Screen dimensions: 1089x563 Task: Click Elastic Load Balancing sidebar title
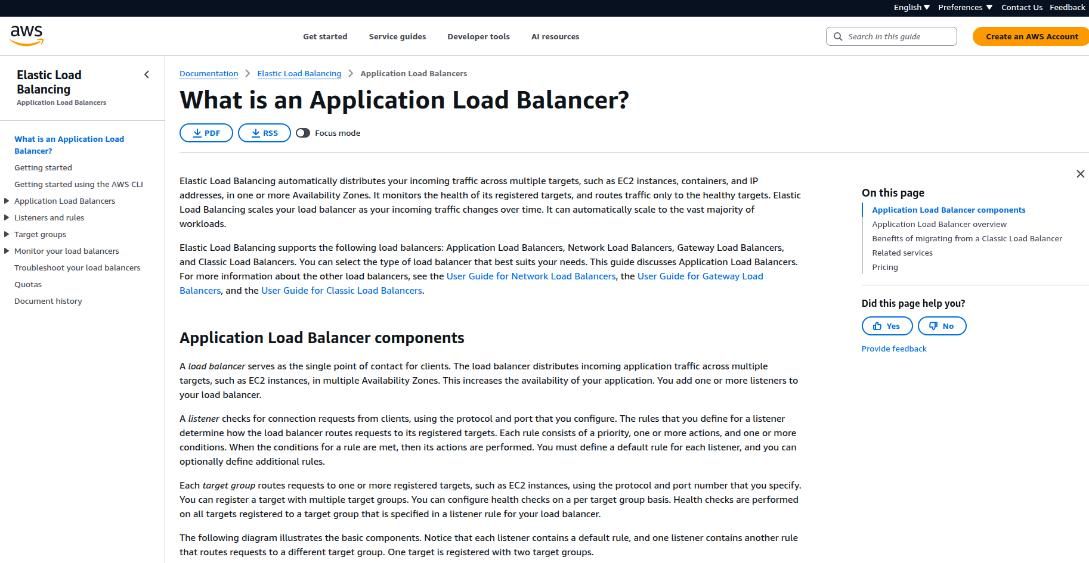click(49, 82)
